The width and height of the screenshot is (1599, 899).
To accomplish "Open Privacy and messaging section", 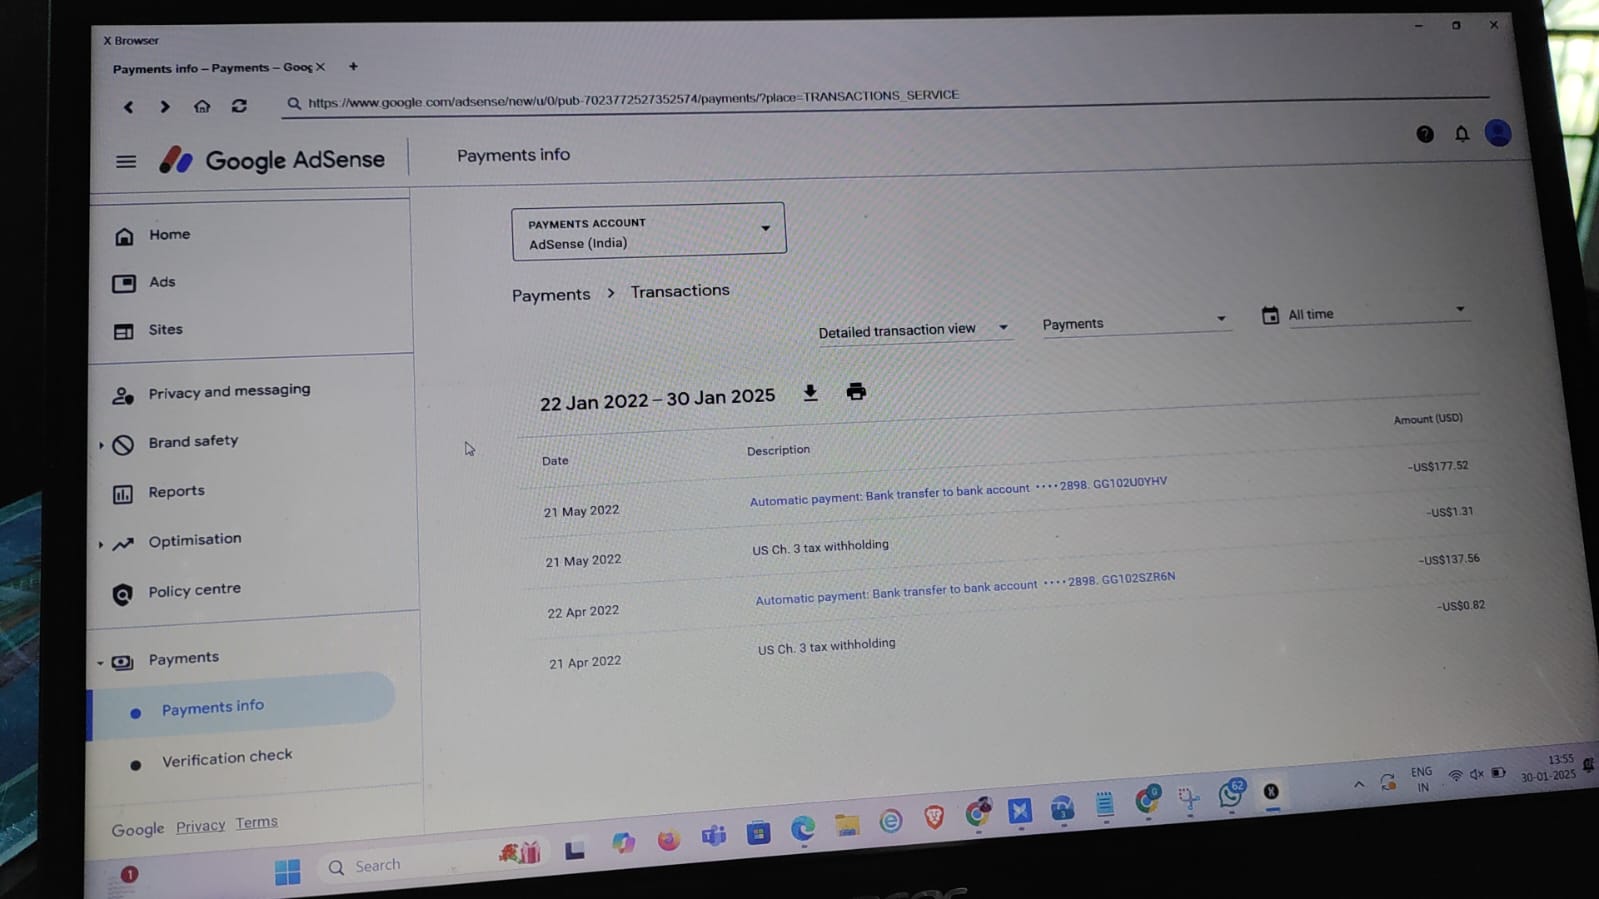I will [x=229, y=391].
